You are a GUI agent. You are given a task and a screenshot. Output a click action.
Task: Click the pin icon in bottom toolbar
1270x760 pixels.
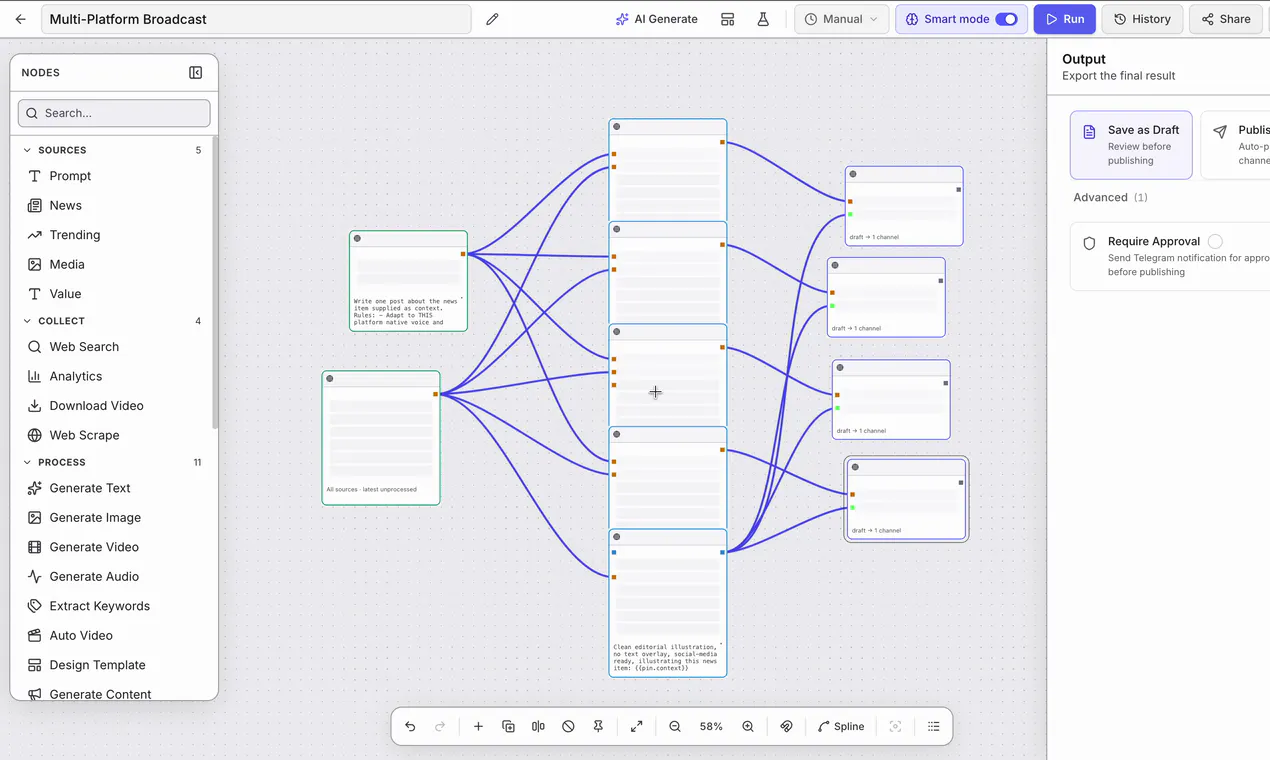(598, 726)
